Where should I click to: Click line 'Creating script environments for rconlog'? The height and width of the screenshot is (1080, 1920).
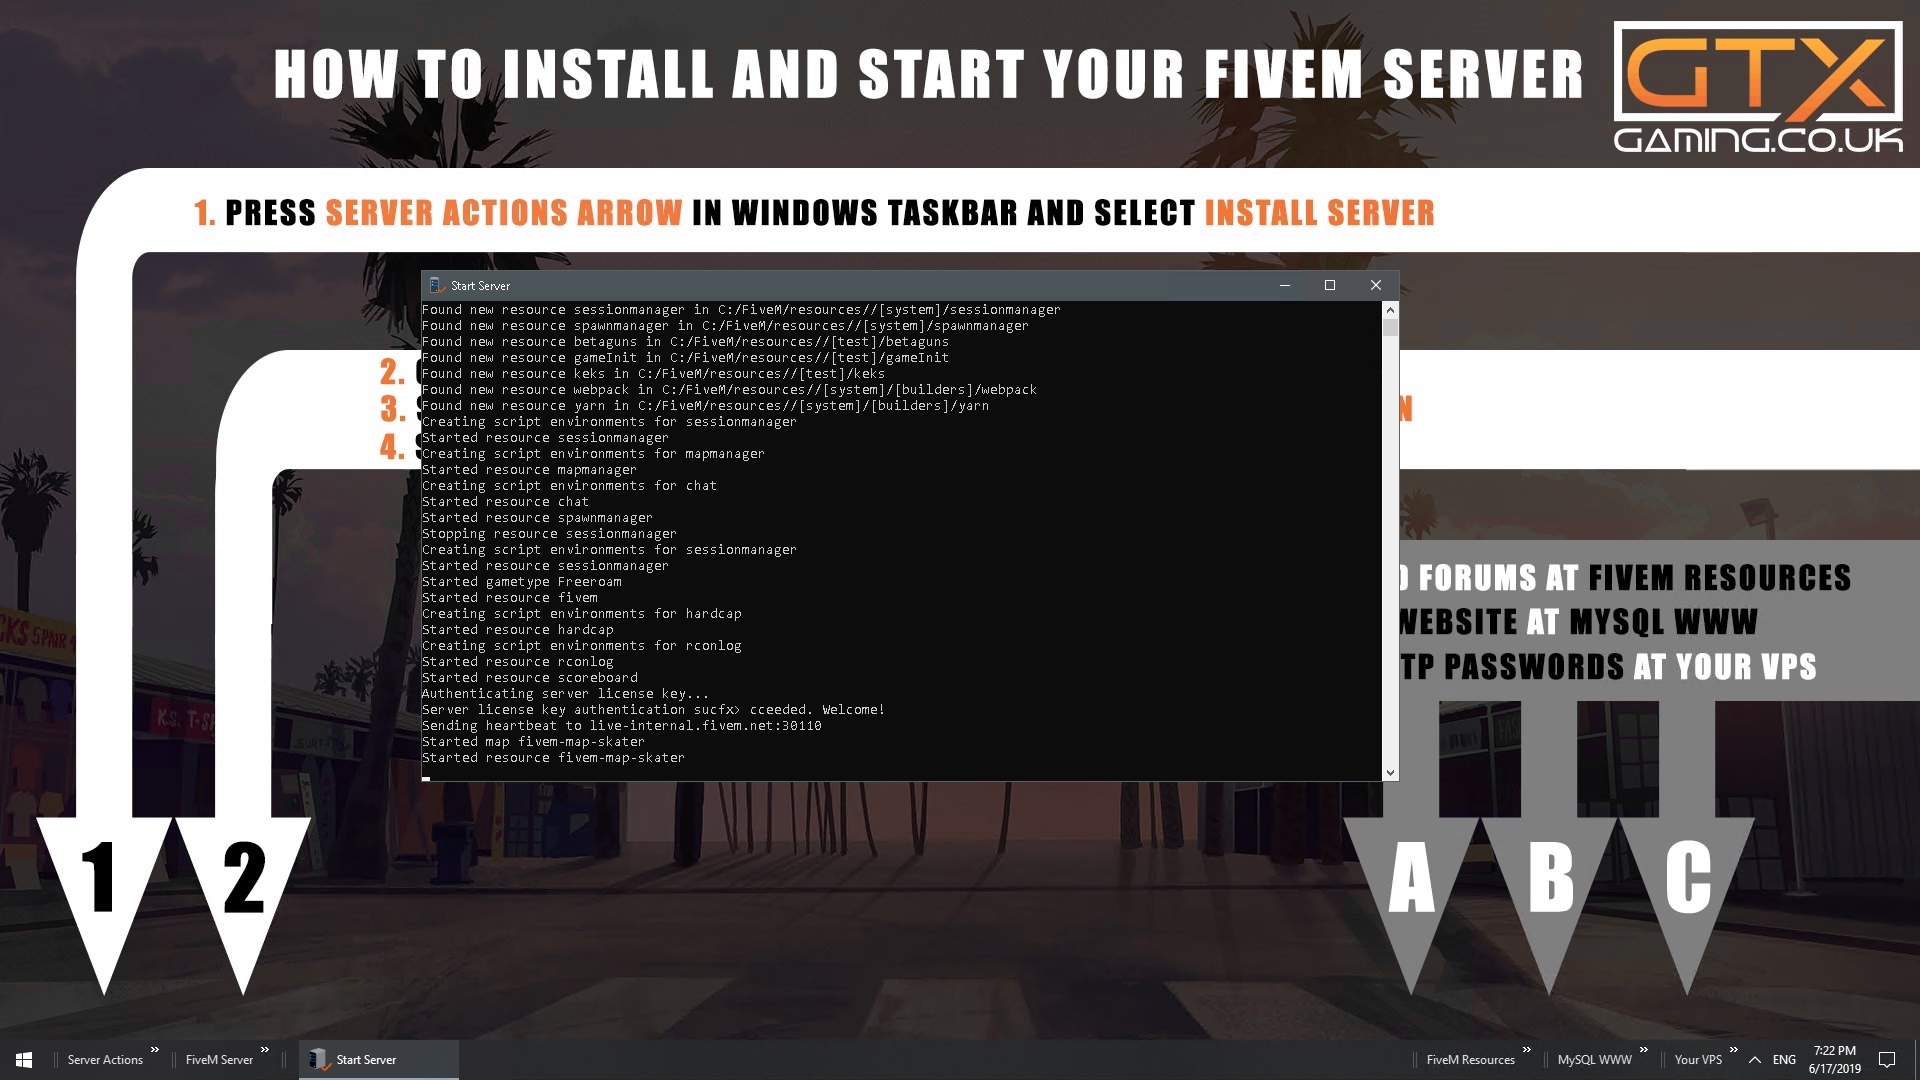581,646
